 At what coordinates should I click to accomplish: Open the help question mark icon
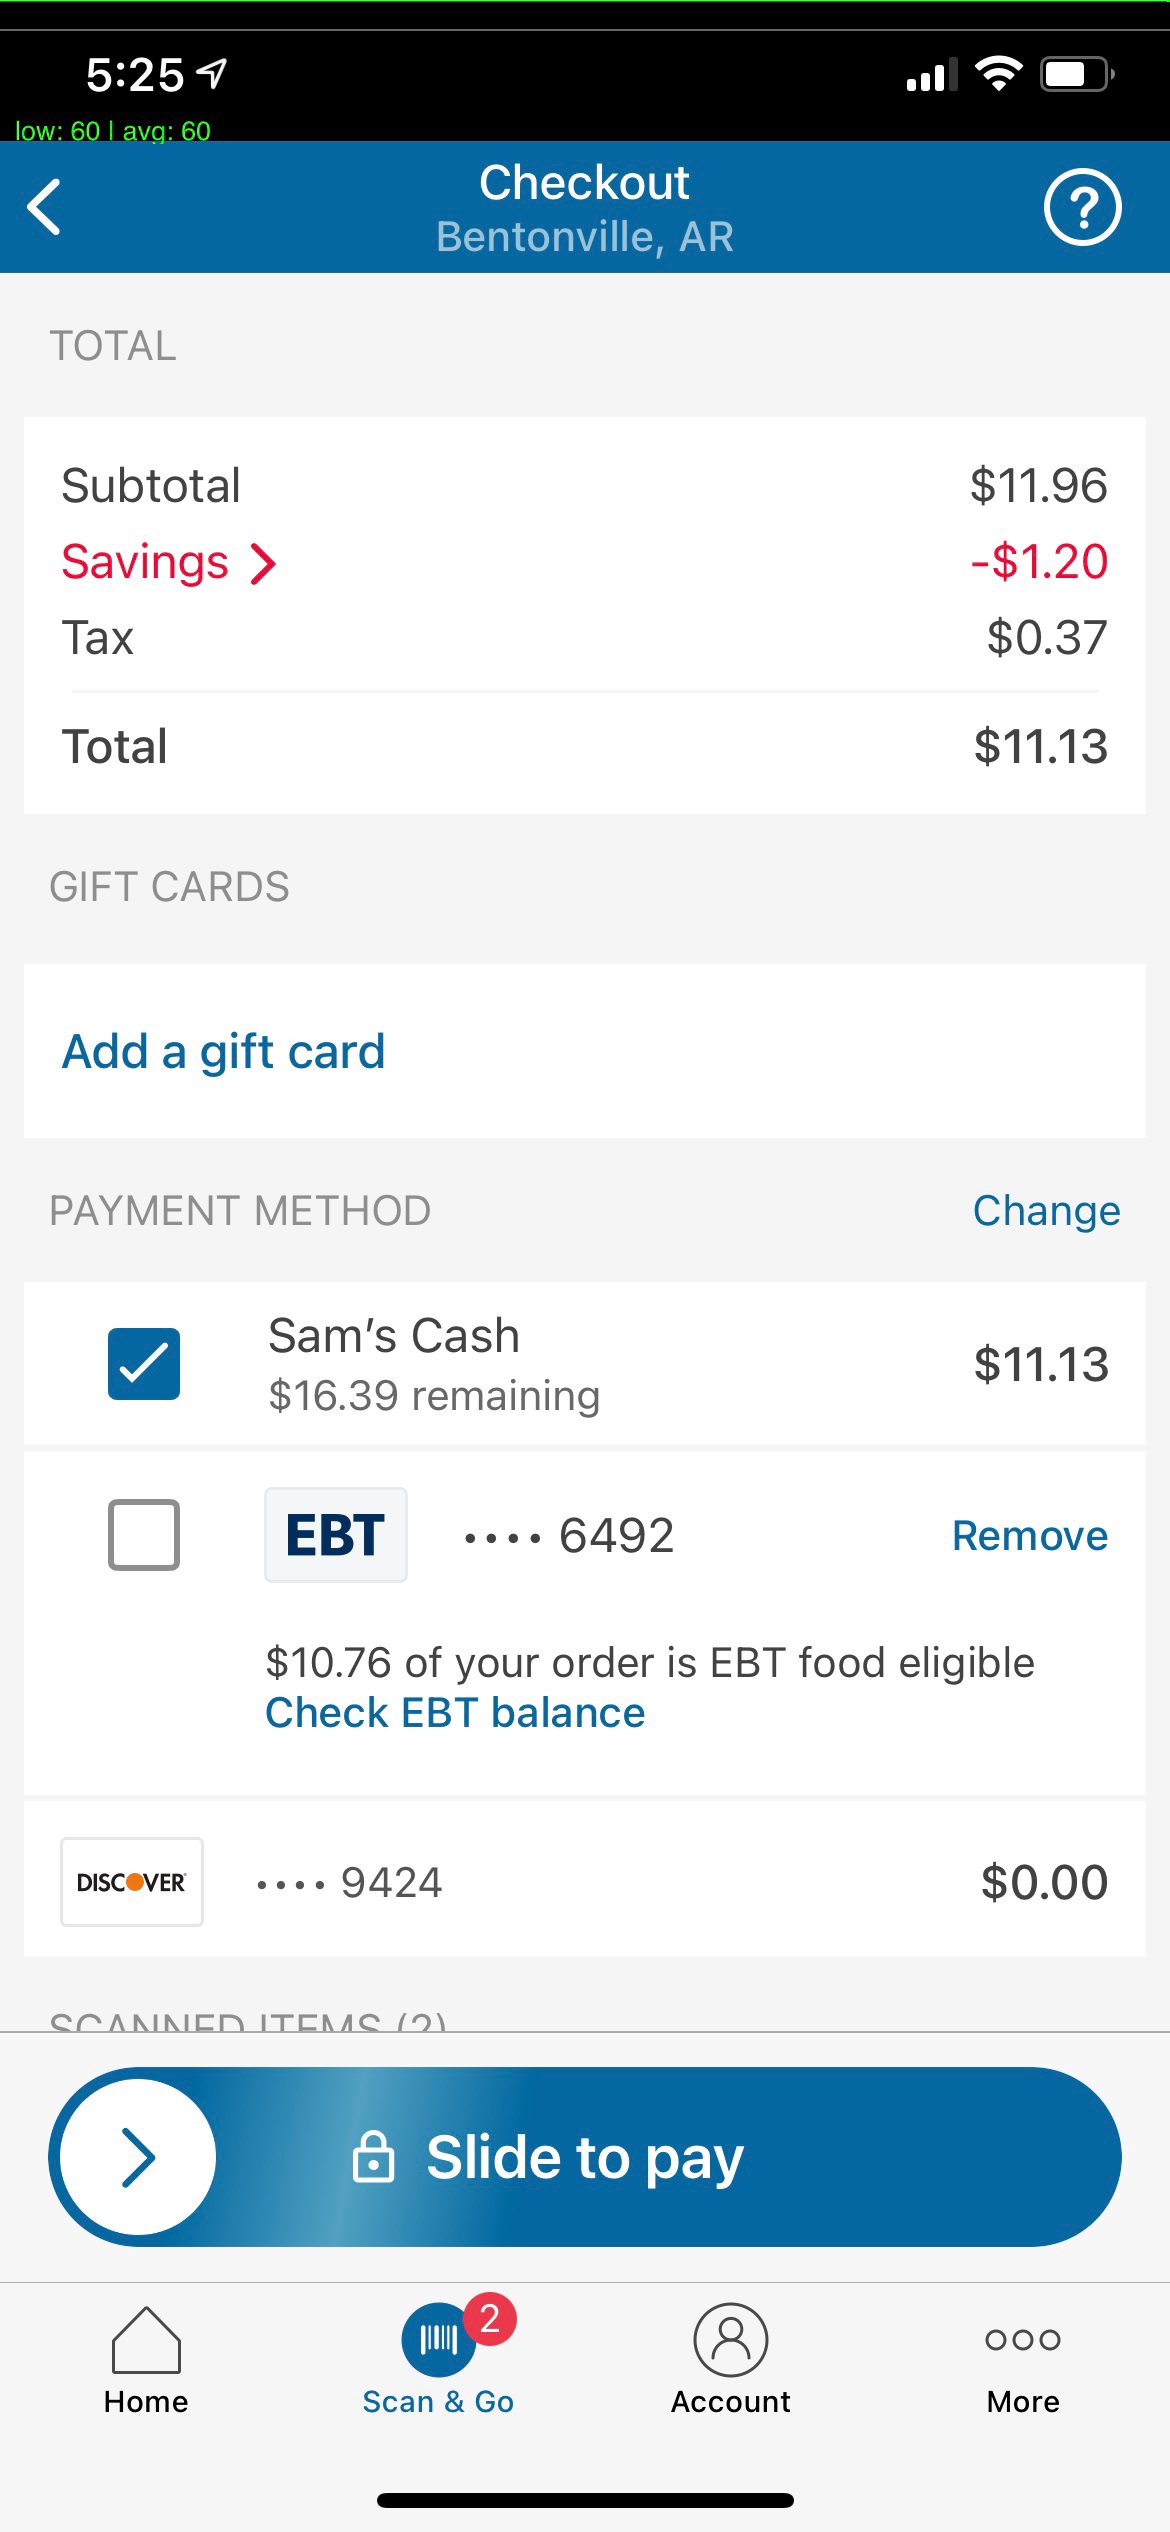click(1082, 207)
